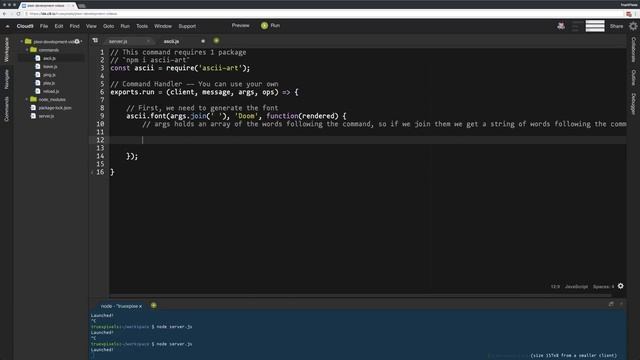Open server.js in the file tree
Image resolution: width=640 pixels, height=360 pixels.
pyautogui.click(x=46, y=116)
